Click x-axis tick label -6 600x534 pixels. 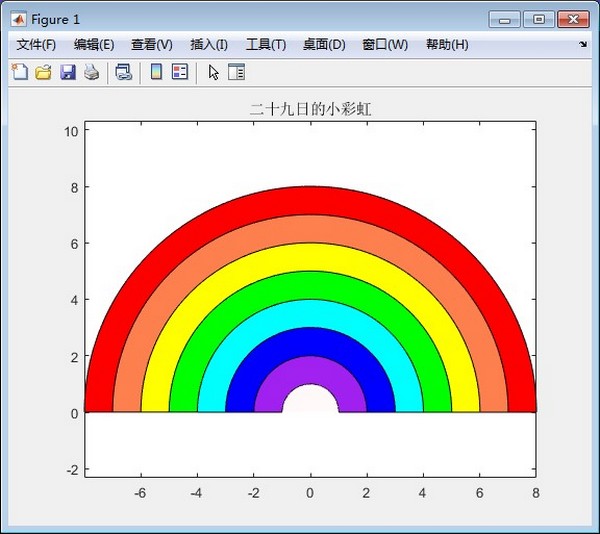click(140, 493)
